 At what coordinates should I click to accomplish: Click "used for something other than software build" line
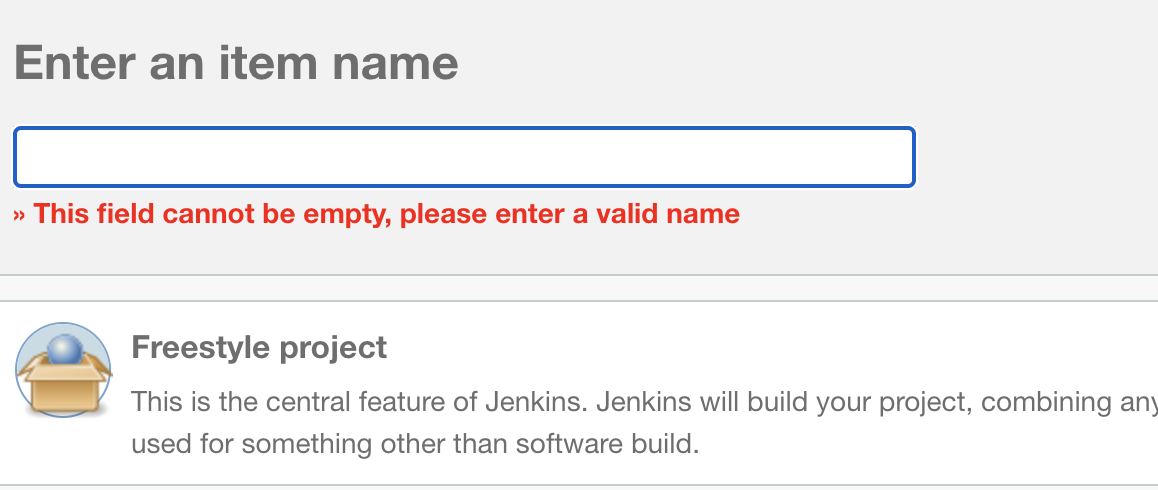coord(415,443)
